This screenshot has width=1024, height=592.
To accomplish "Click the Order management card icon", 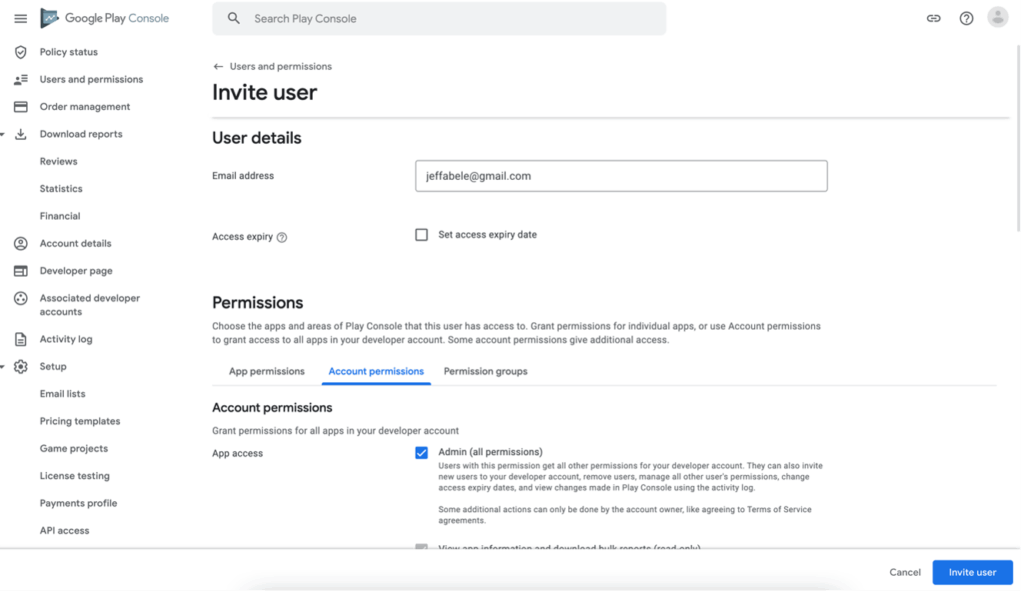I will [20, 107].
